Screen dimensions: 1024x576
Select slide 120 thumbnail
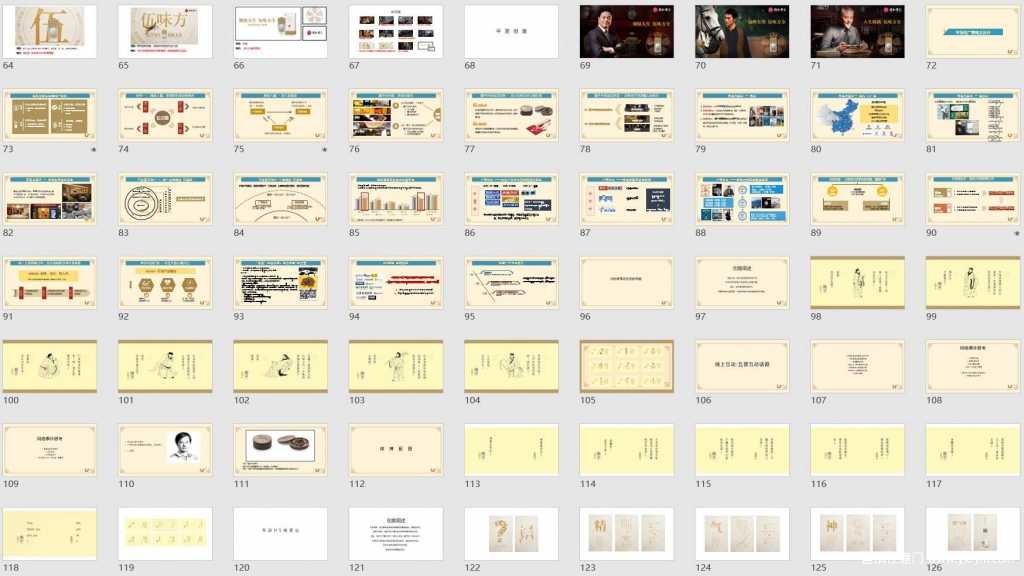coord(281,534)
